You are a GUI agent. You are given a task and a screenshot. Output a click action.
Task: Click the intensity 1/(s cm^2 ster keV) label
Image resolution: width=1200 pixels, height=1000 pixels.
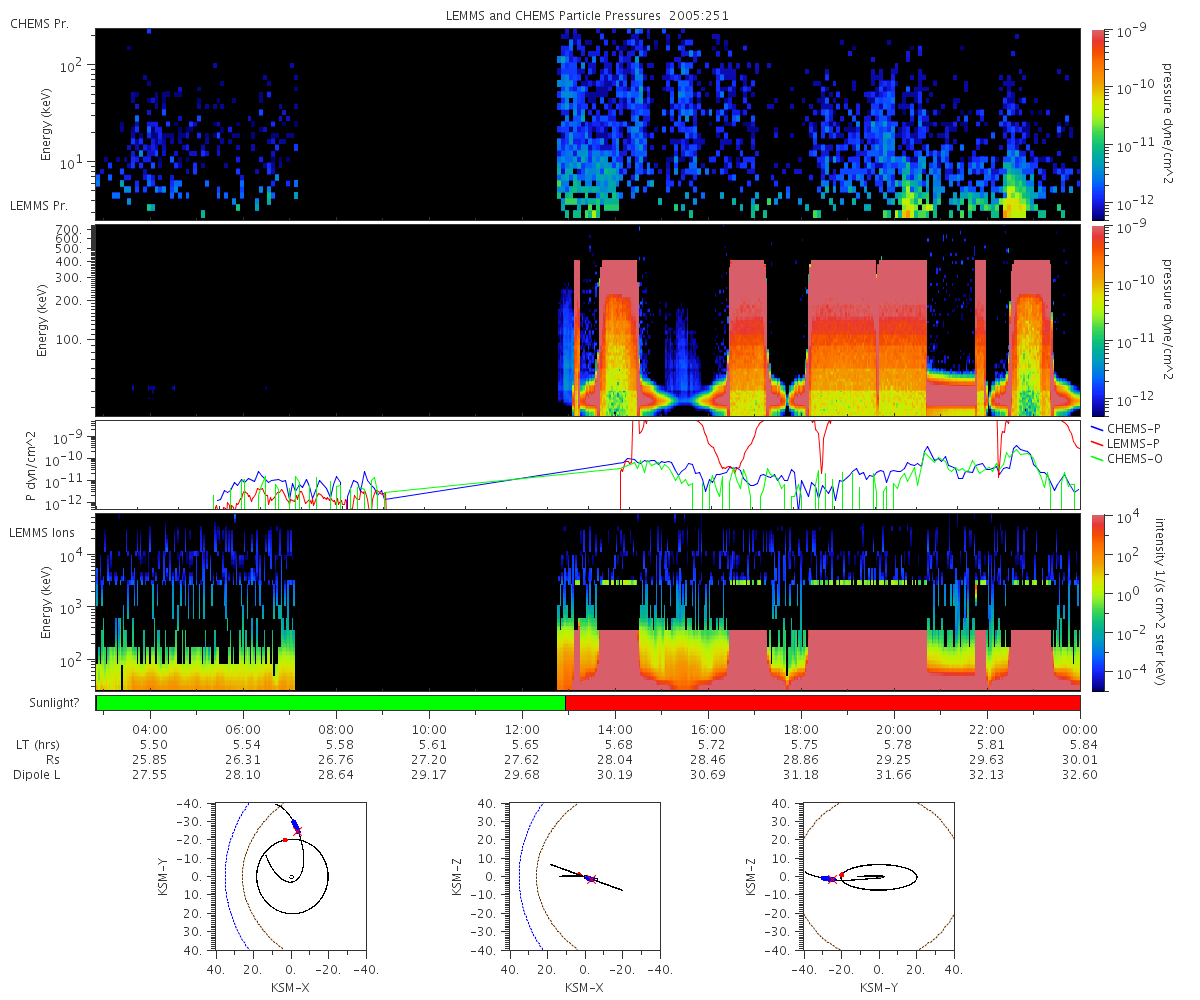1160,602
